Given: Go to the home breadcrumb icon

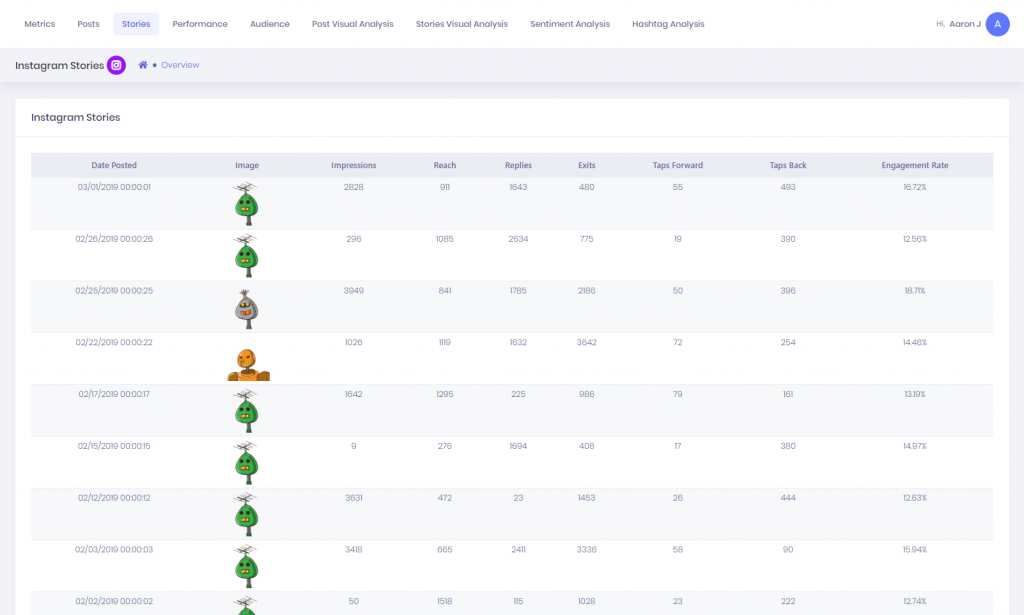Looking at the screenshot, I should point(142,65).
